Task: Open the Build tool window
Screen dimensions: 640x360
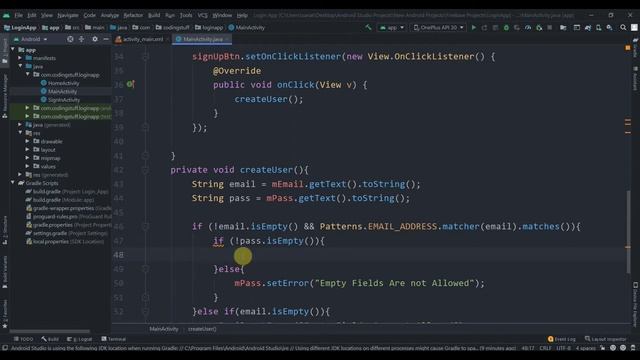Action: pyautogui.click(x=50, y=339)
